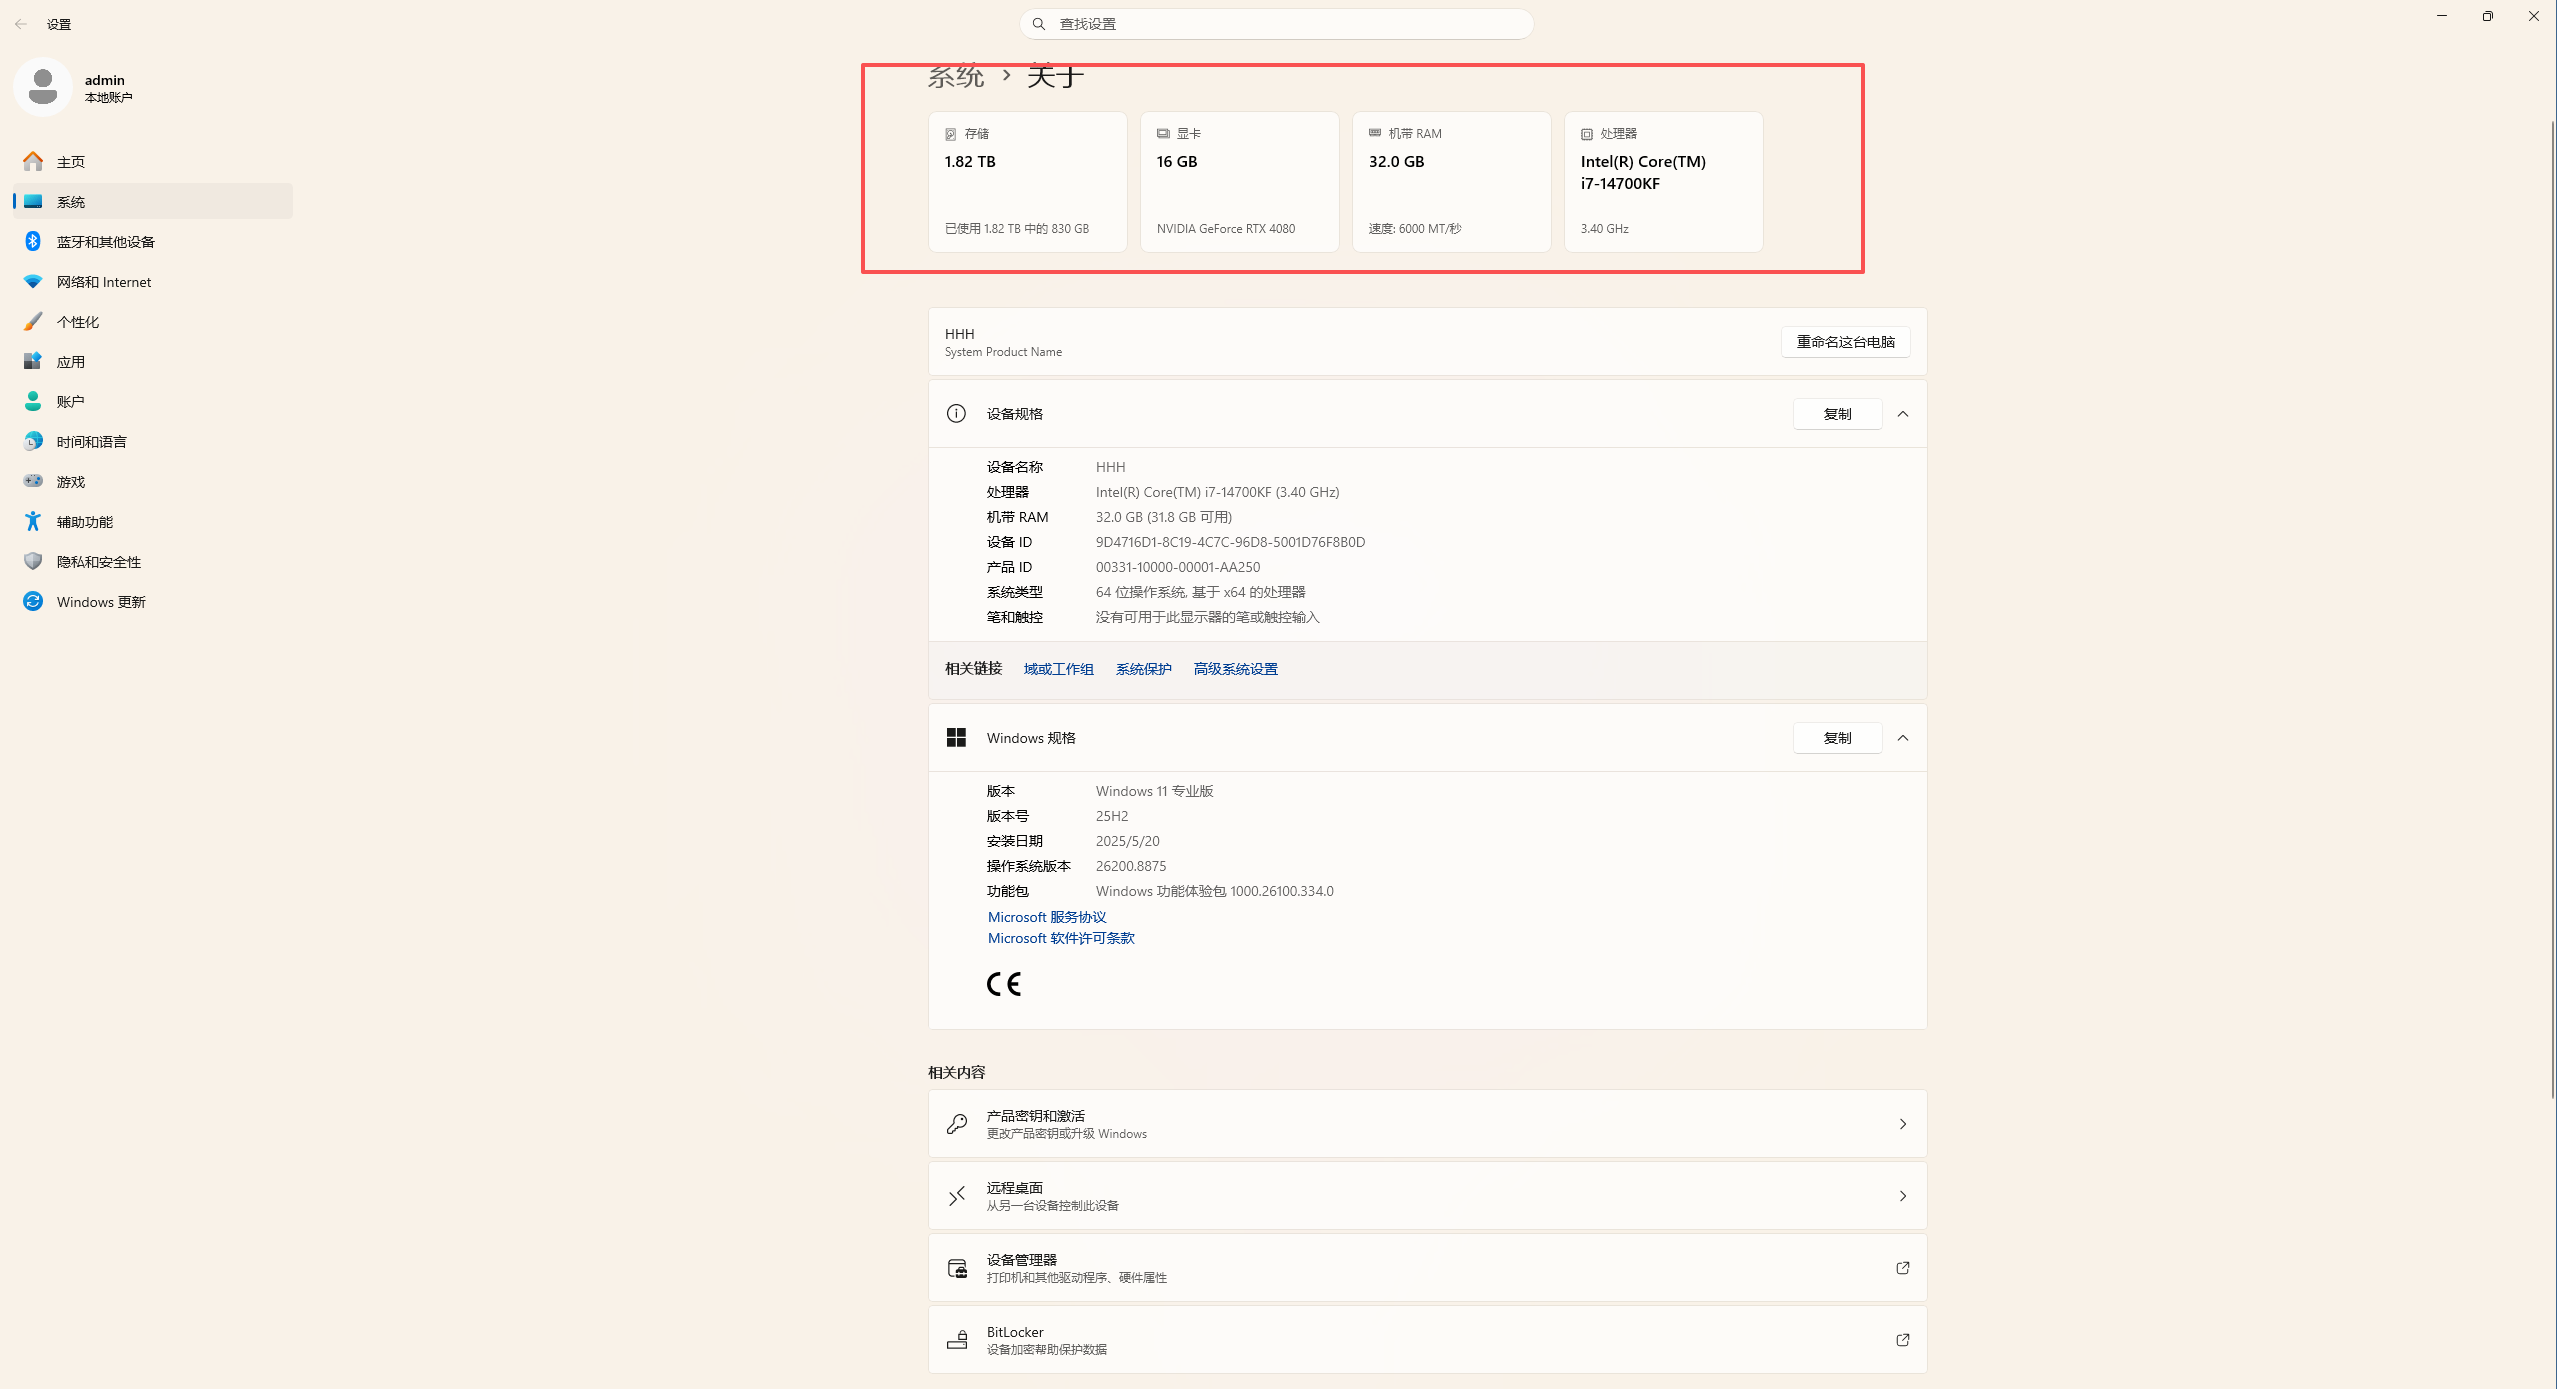Screen dimensions: 2557x1389
Task: Open Personalization via the paintbrush icon
Action: (x=33, y=321)
